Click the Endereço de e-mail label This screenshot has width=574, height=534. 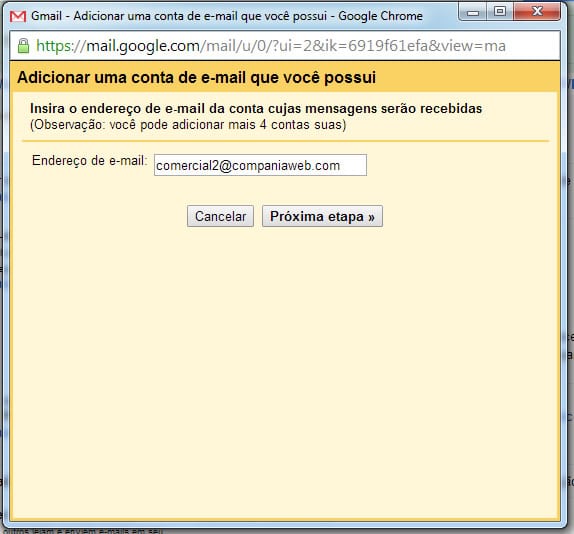[90, 161]
